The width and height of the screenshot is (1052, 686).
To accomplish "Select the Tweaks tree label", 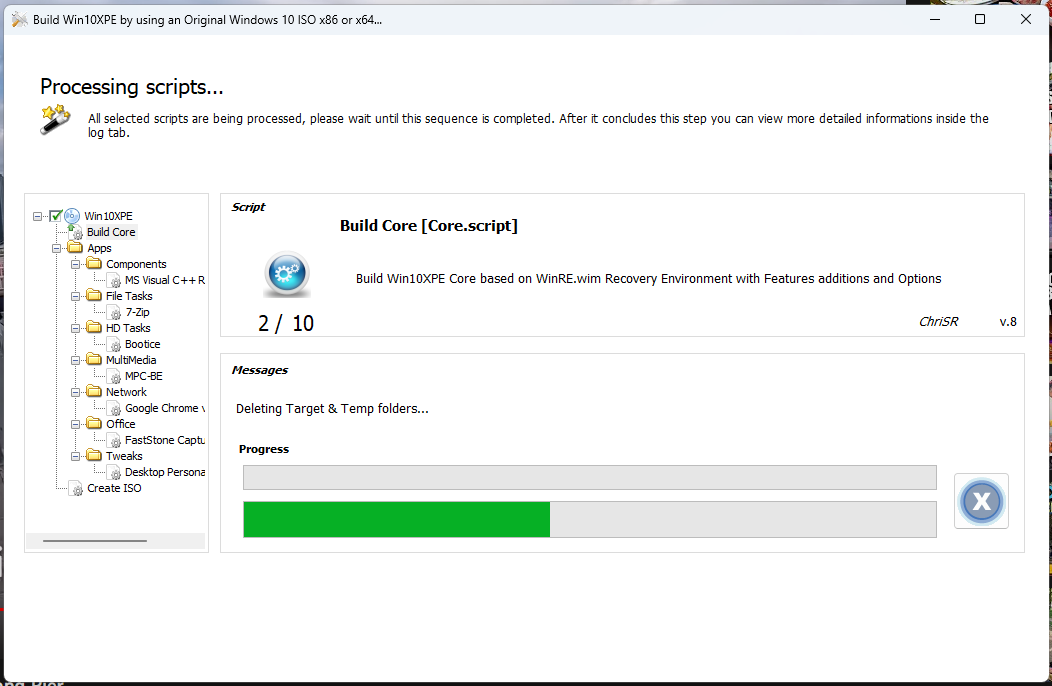I will click(x=124, y=456).
